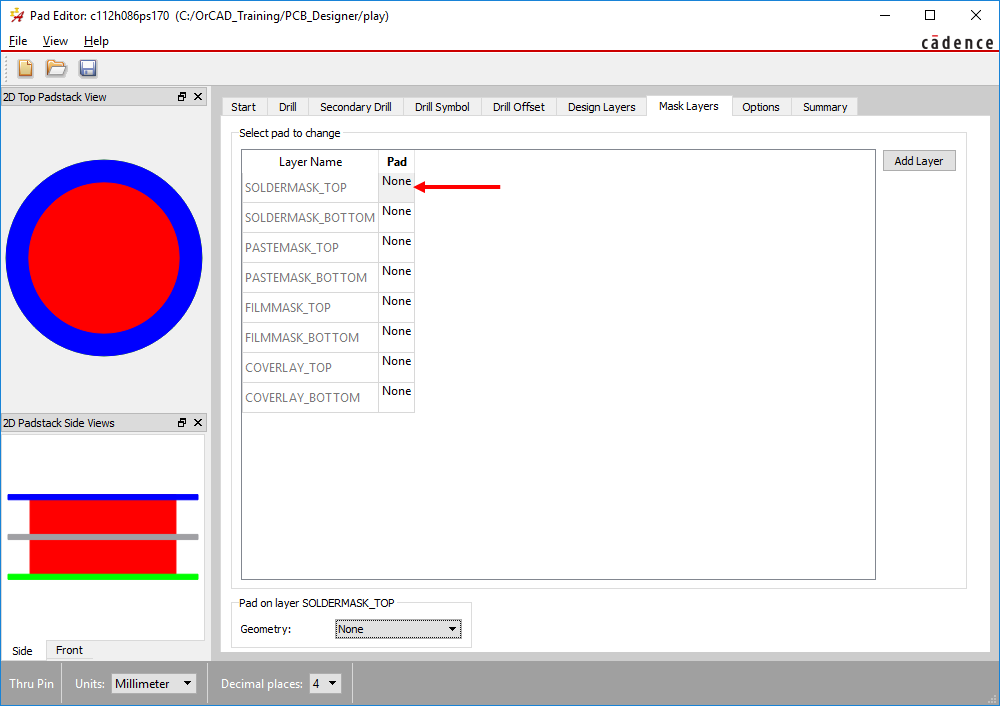Image resolution: width=1000 pixels, height=706 pixels.
Task: Click the Open folder toolbar icon
Action: click(56, 68)
